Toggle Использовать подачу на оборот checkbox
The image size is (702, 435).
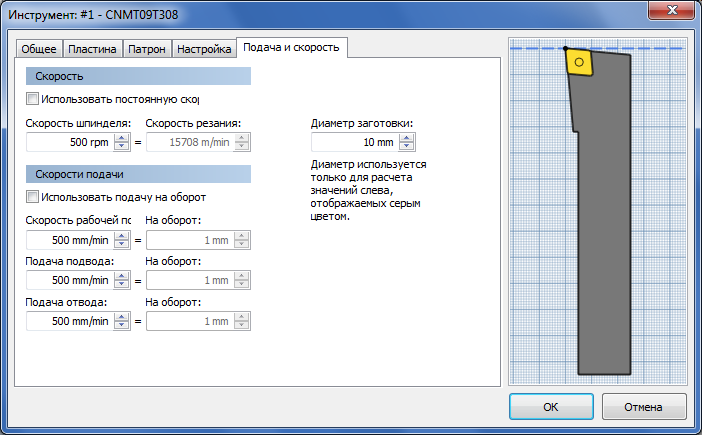click(32, 196)
